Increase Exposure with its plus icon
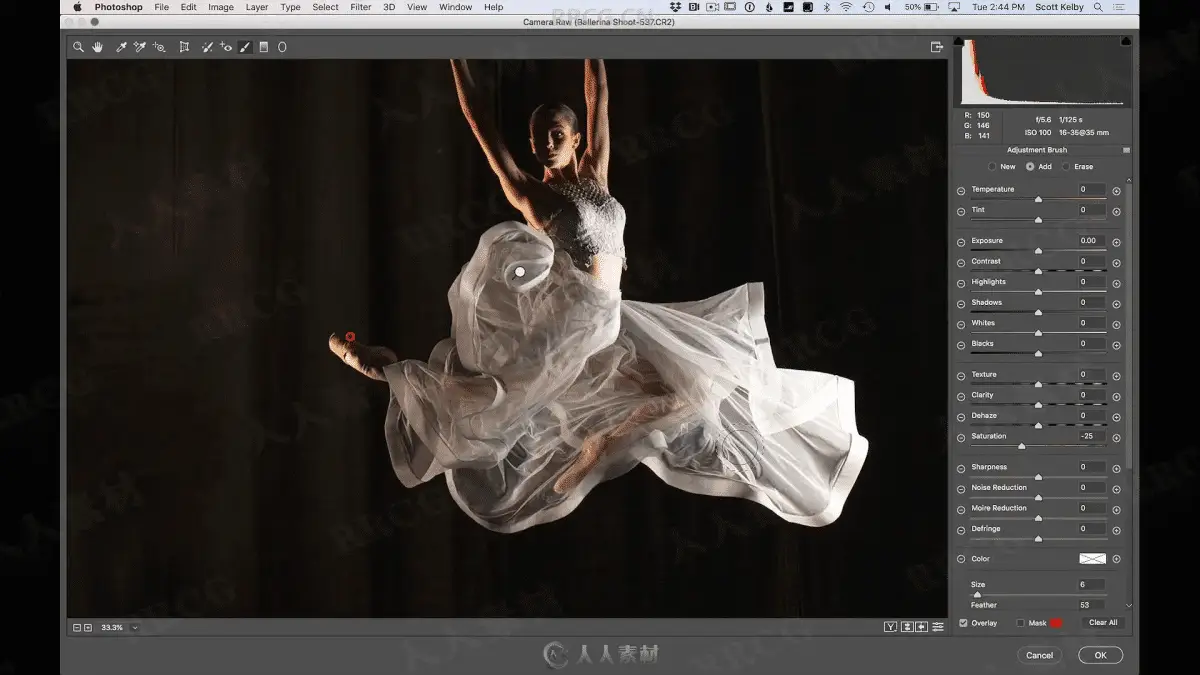The image size is (1200, 675). [1116, 242]
